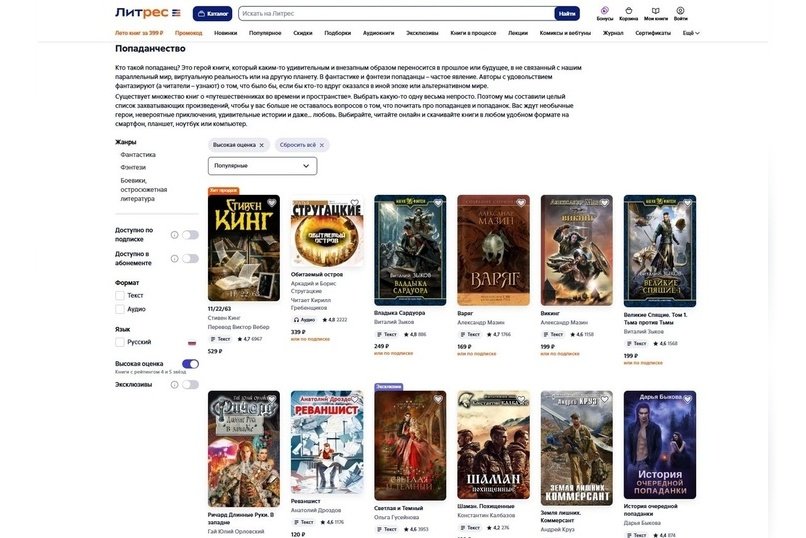Click the Найти search button
The width and height of the screenshot is (806, 538).
567,14
